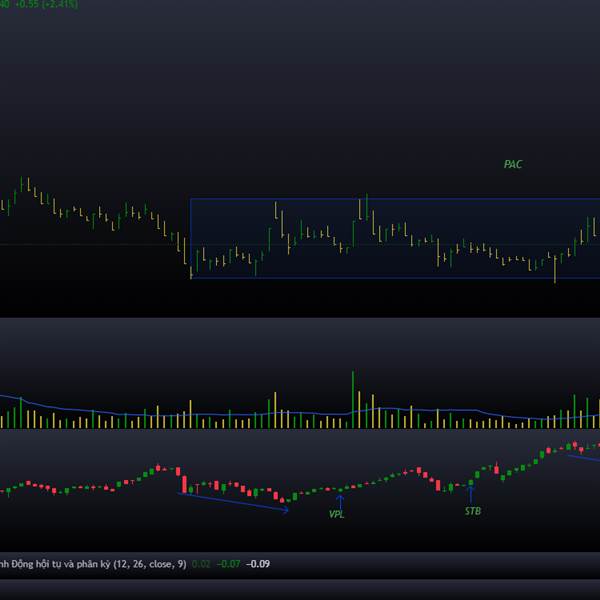Click the highest candle inside the blue rectangle
Viewport: 600px width, 600px height.
(x=366, y=207)
